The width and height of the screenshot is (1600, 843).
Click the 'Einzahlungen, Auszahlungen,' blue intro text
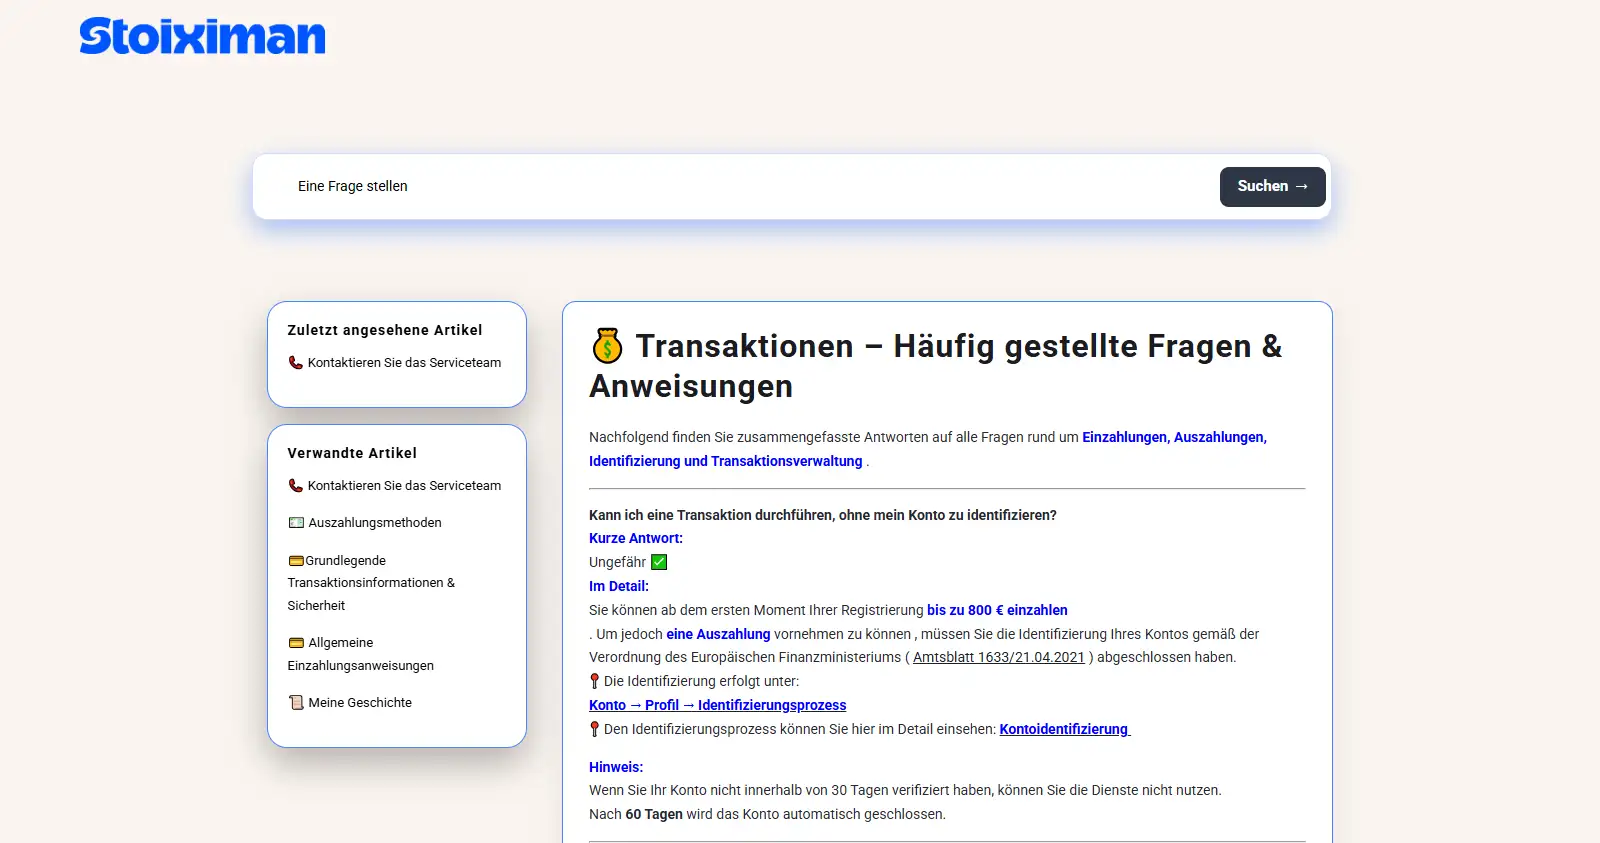(1174, 437)
